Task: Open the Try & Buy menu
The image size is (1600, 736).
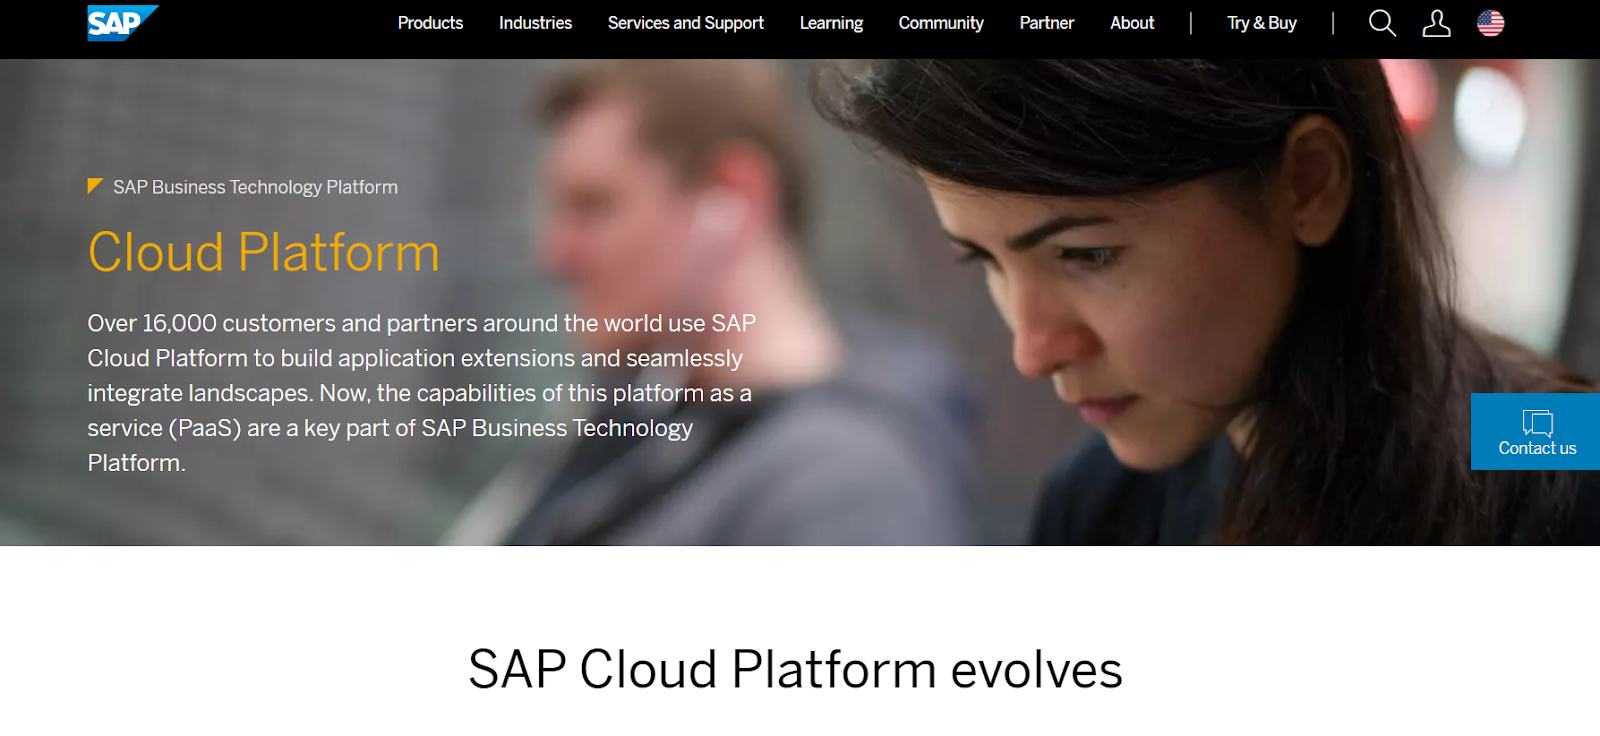Action: tap(1261, 23)
